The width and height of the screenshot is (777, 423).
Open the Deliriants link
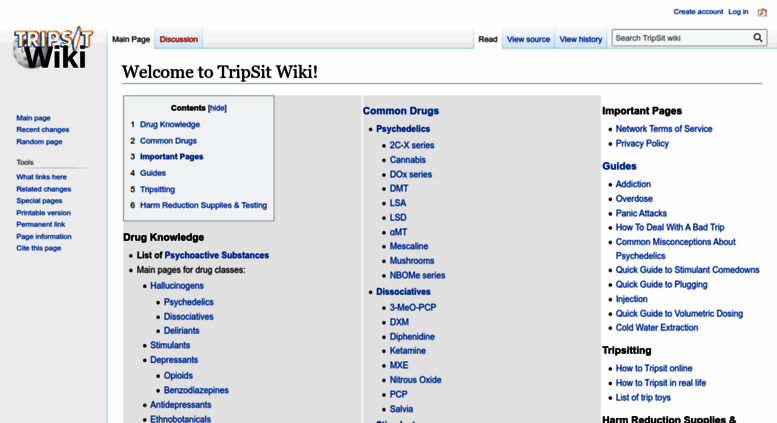(181, 330)
